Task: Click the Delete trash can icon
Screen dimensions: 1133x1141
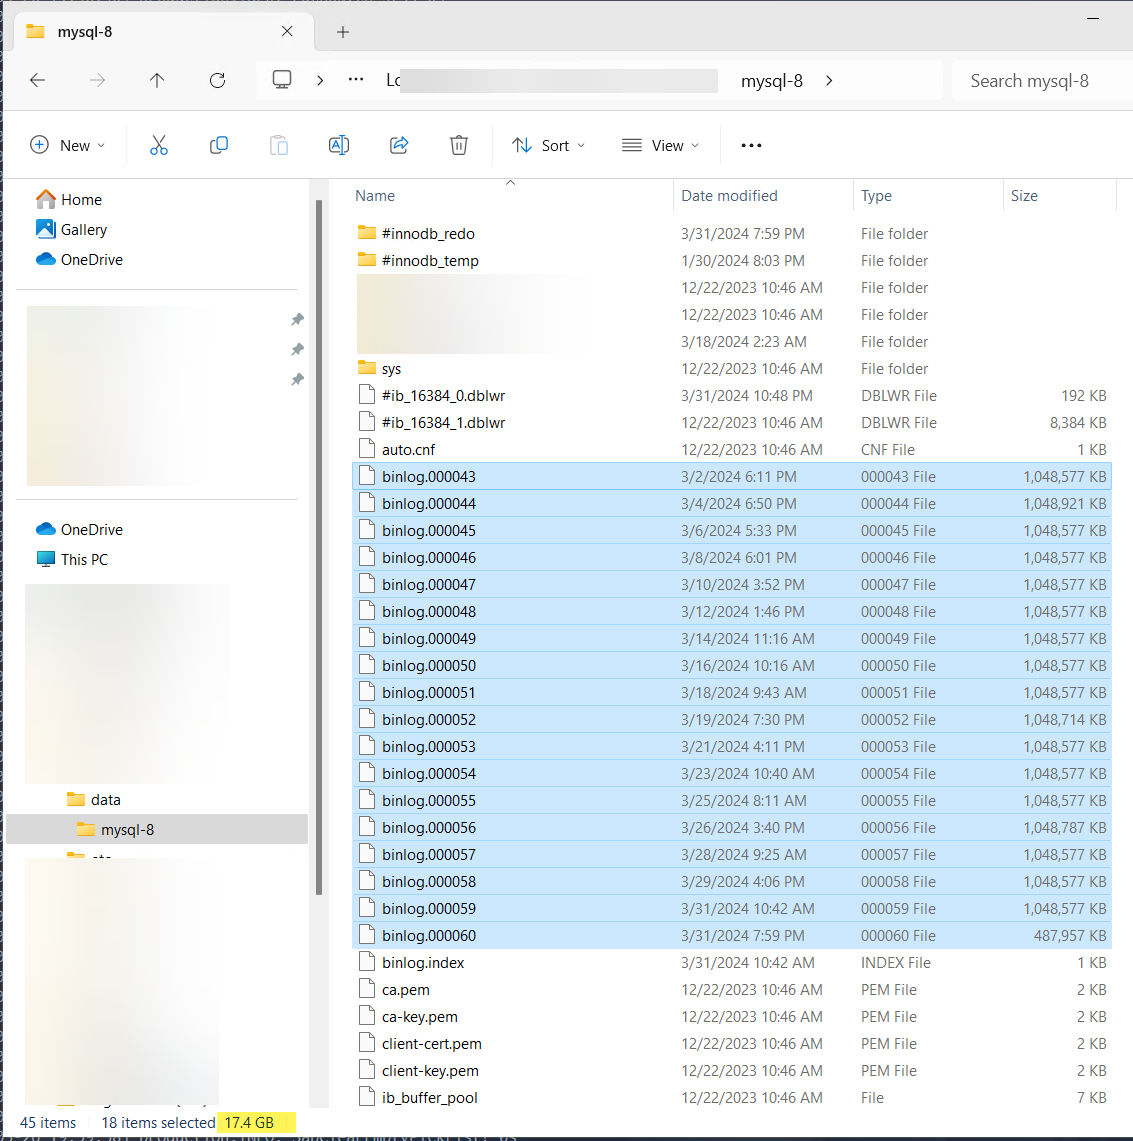Action: tap(459, 145)
